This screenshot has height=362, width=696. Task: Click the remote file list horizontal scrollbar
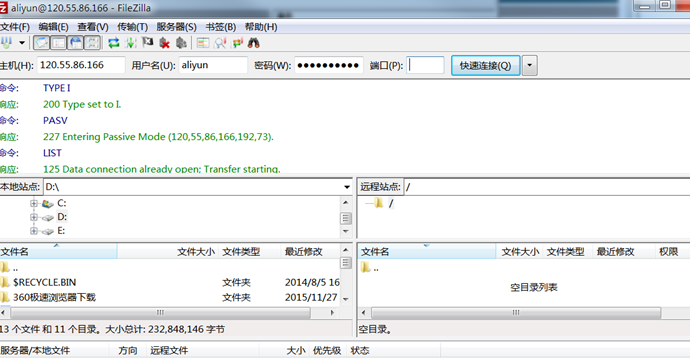click(516, 313)
